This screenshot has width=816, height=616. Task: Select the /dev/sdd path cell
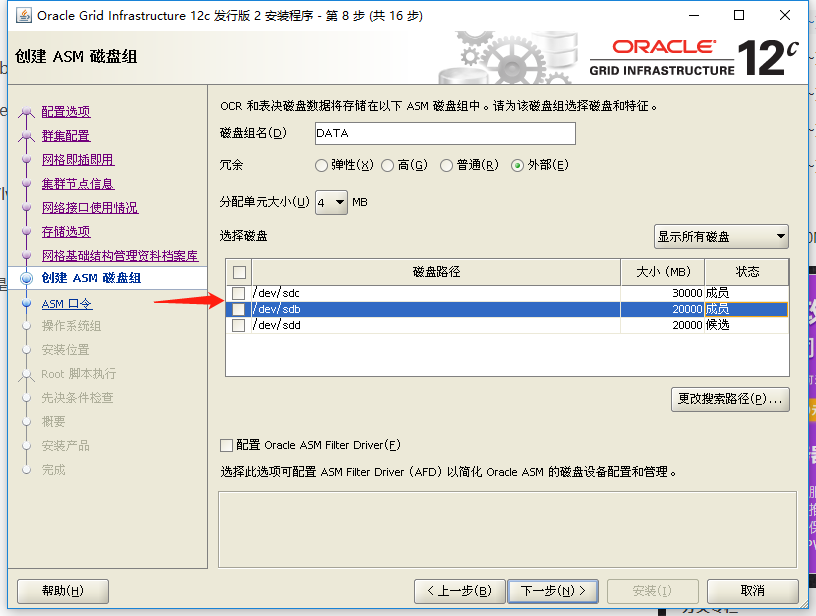tap(436, 326)
